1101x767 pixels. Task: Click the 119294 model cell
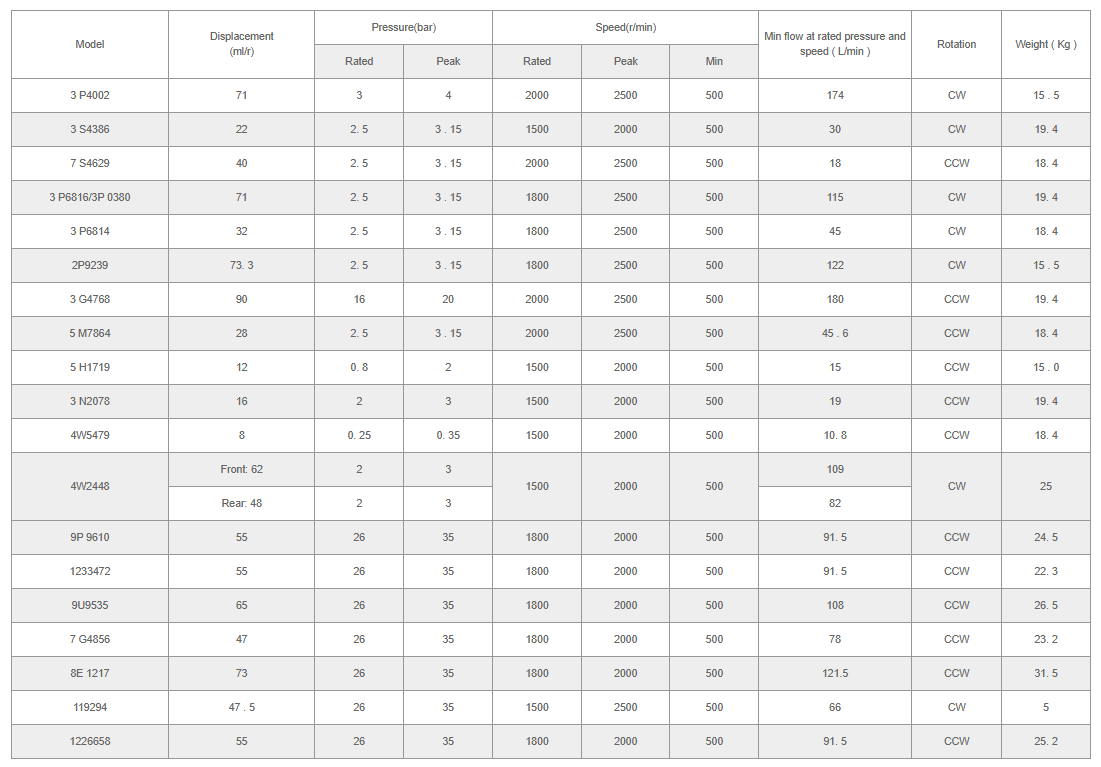point(90,707)
